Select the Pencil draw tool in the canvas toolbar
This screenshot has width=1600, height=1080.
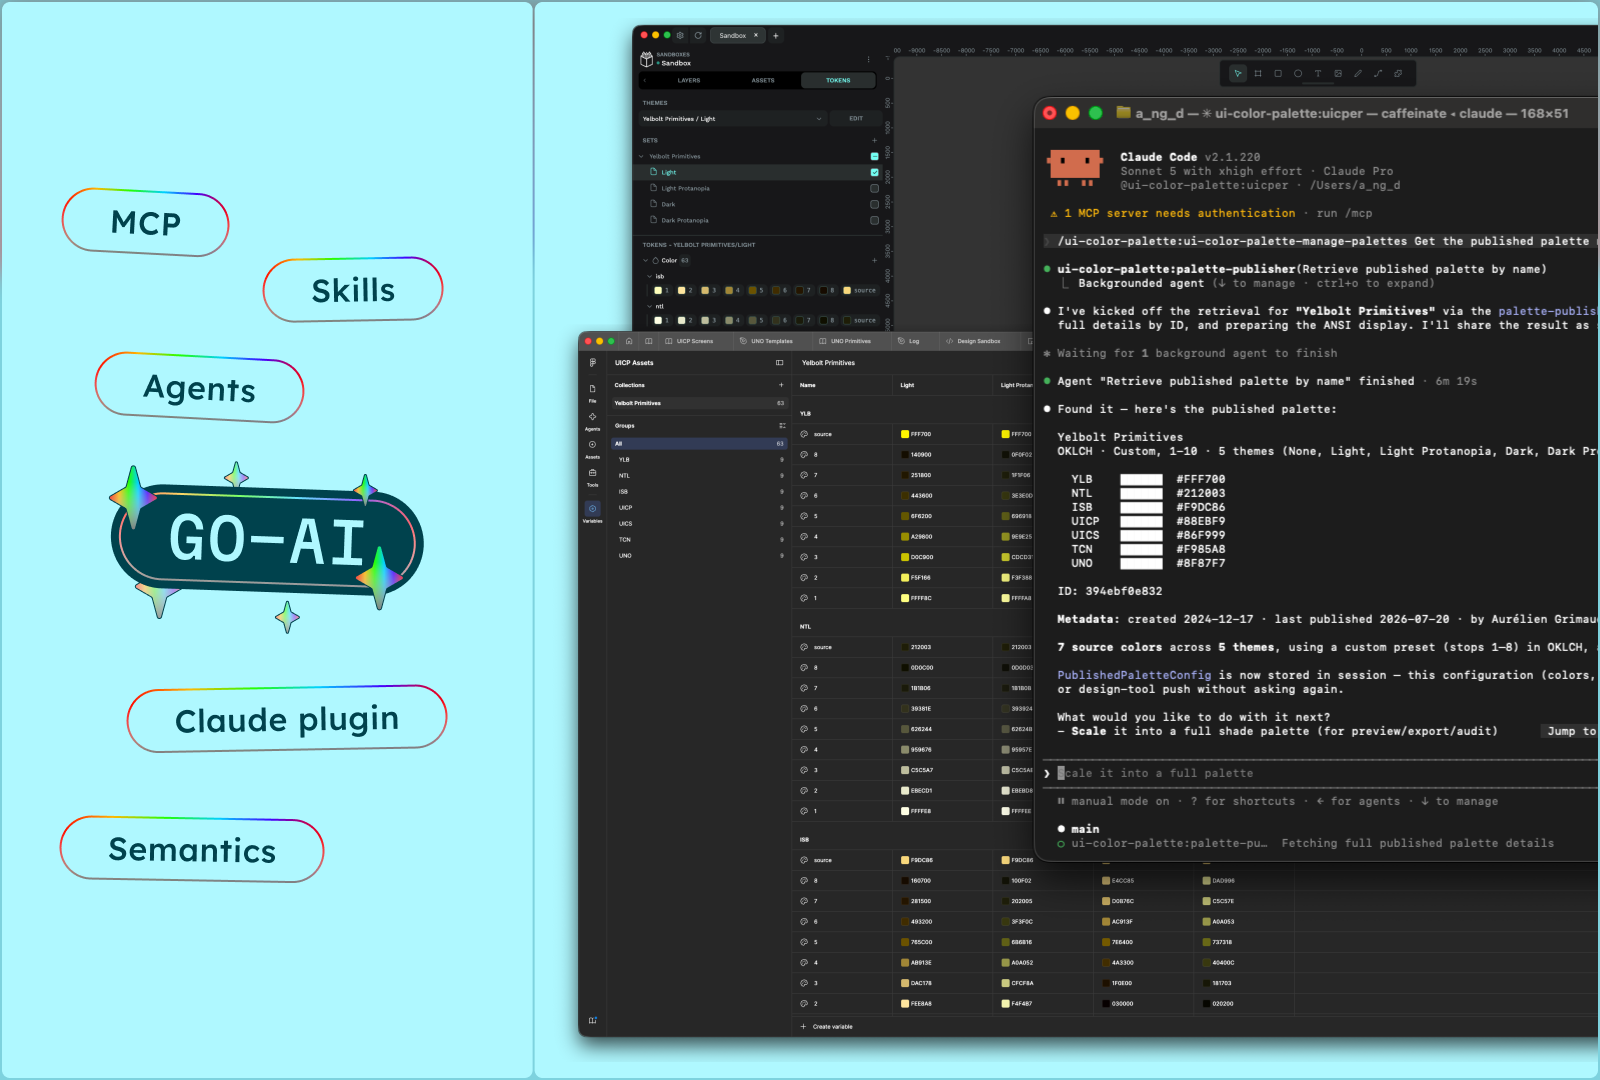tap(1358, 73)
